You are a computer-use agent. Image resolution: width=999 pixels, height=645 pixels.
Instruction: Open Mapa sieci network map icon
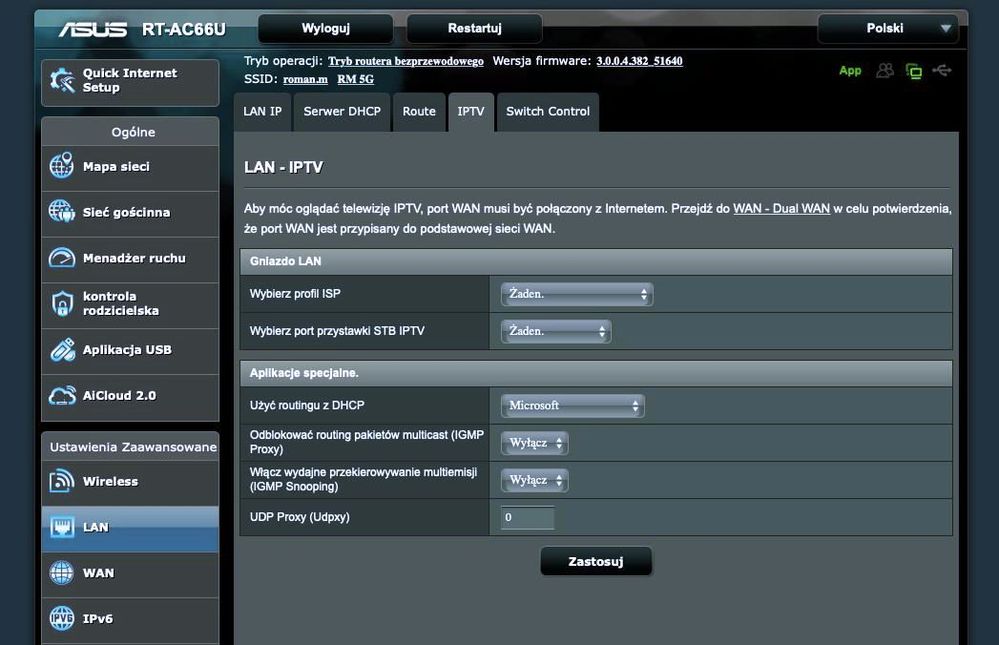pyautogui.click(x=62, y=167)
